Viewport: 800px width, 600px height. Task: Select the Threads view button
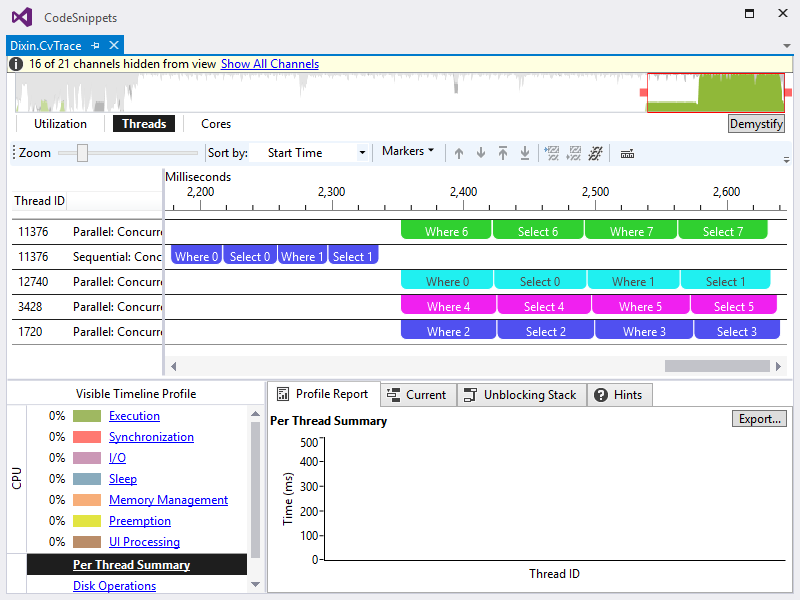click(144, 124)
